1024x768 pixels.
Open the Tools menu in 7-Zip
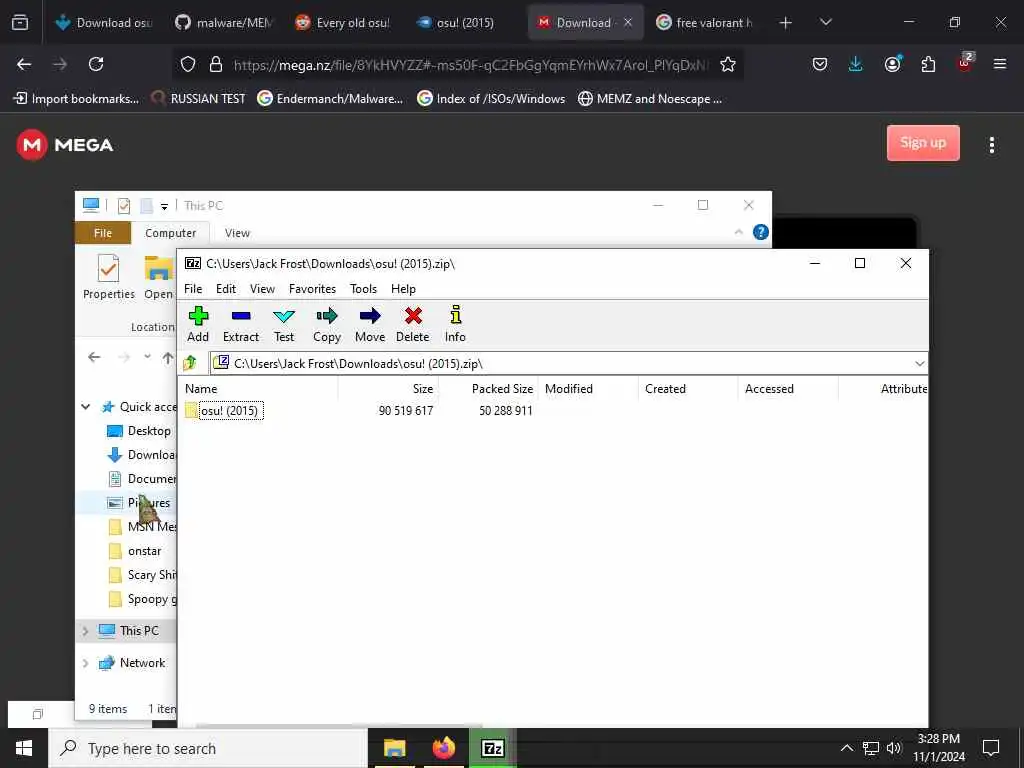(363, 289)
